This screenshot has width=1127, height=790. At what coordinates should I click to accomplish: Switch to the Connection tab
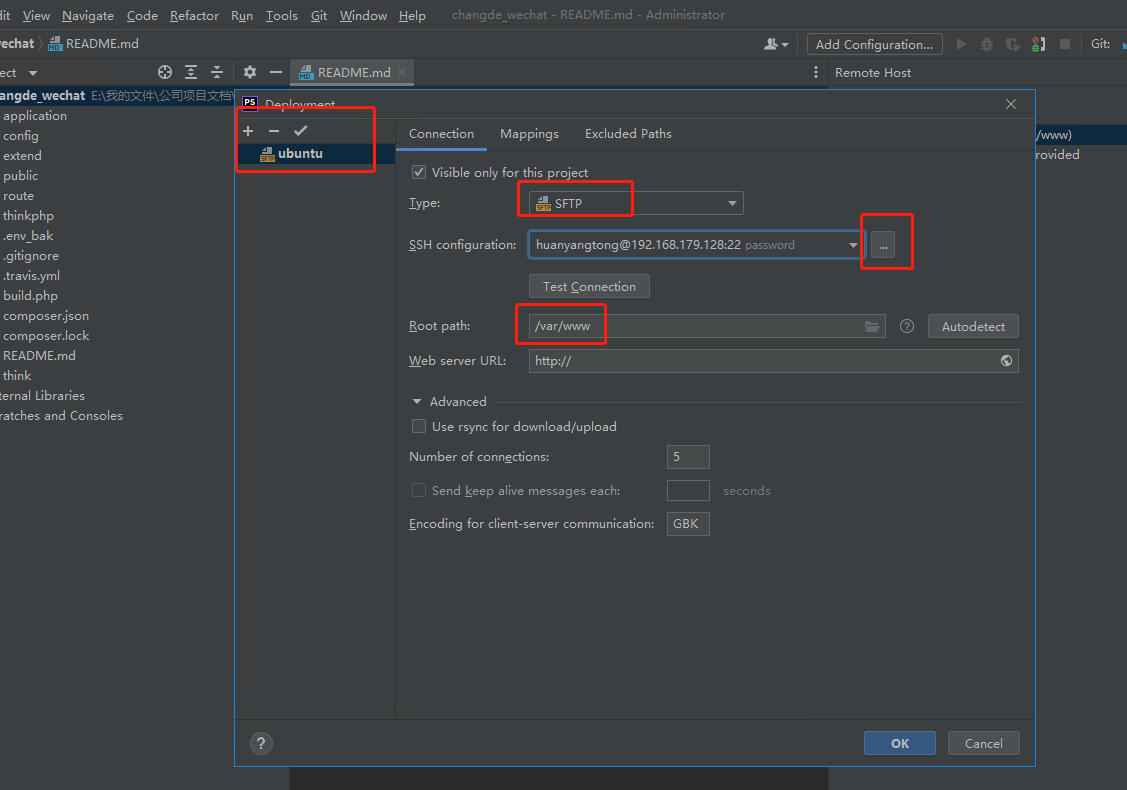point(441,134)
